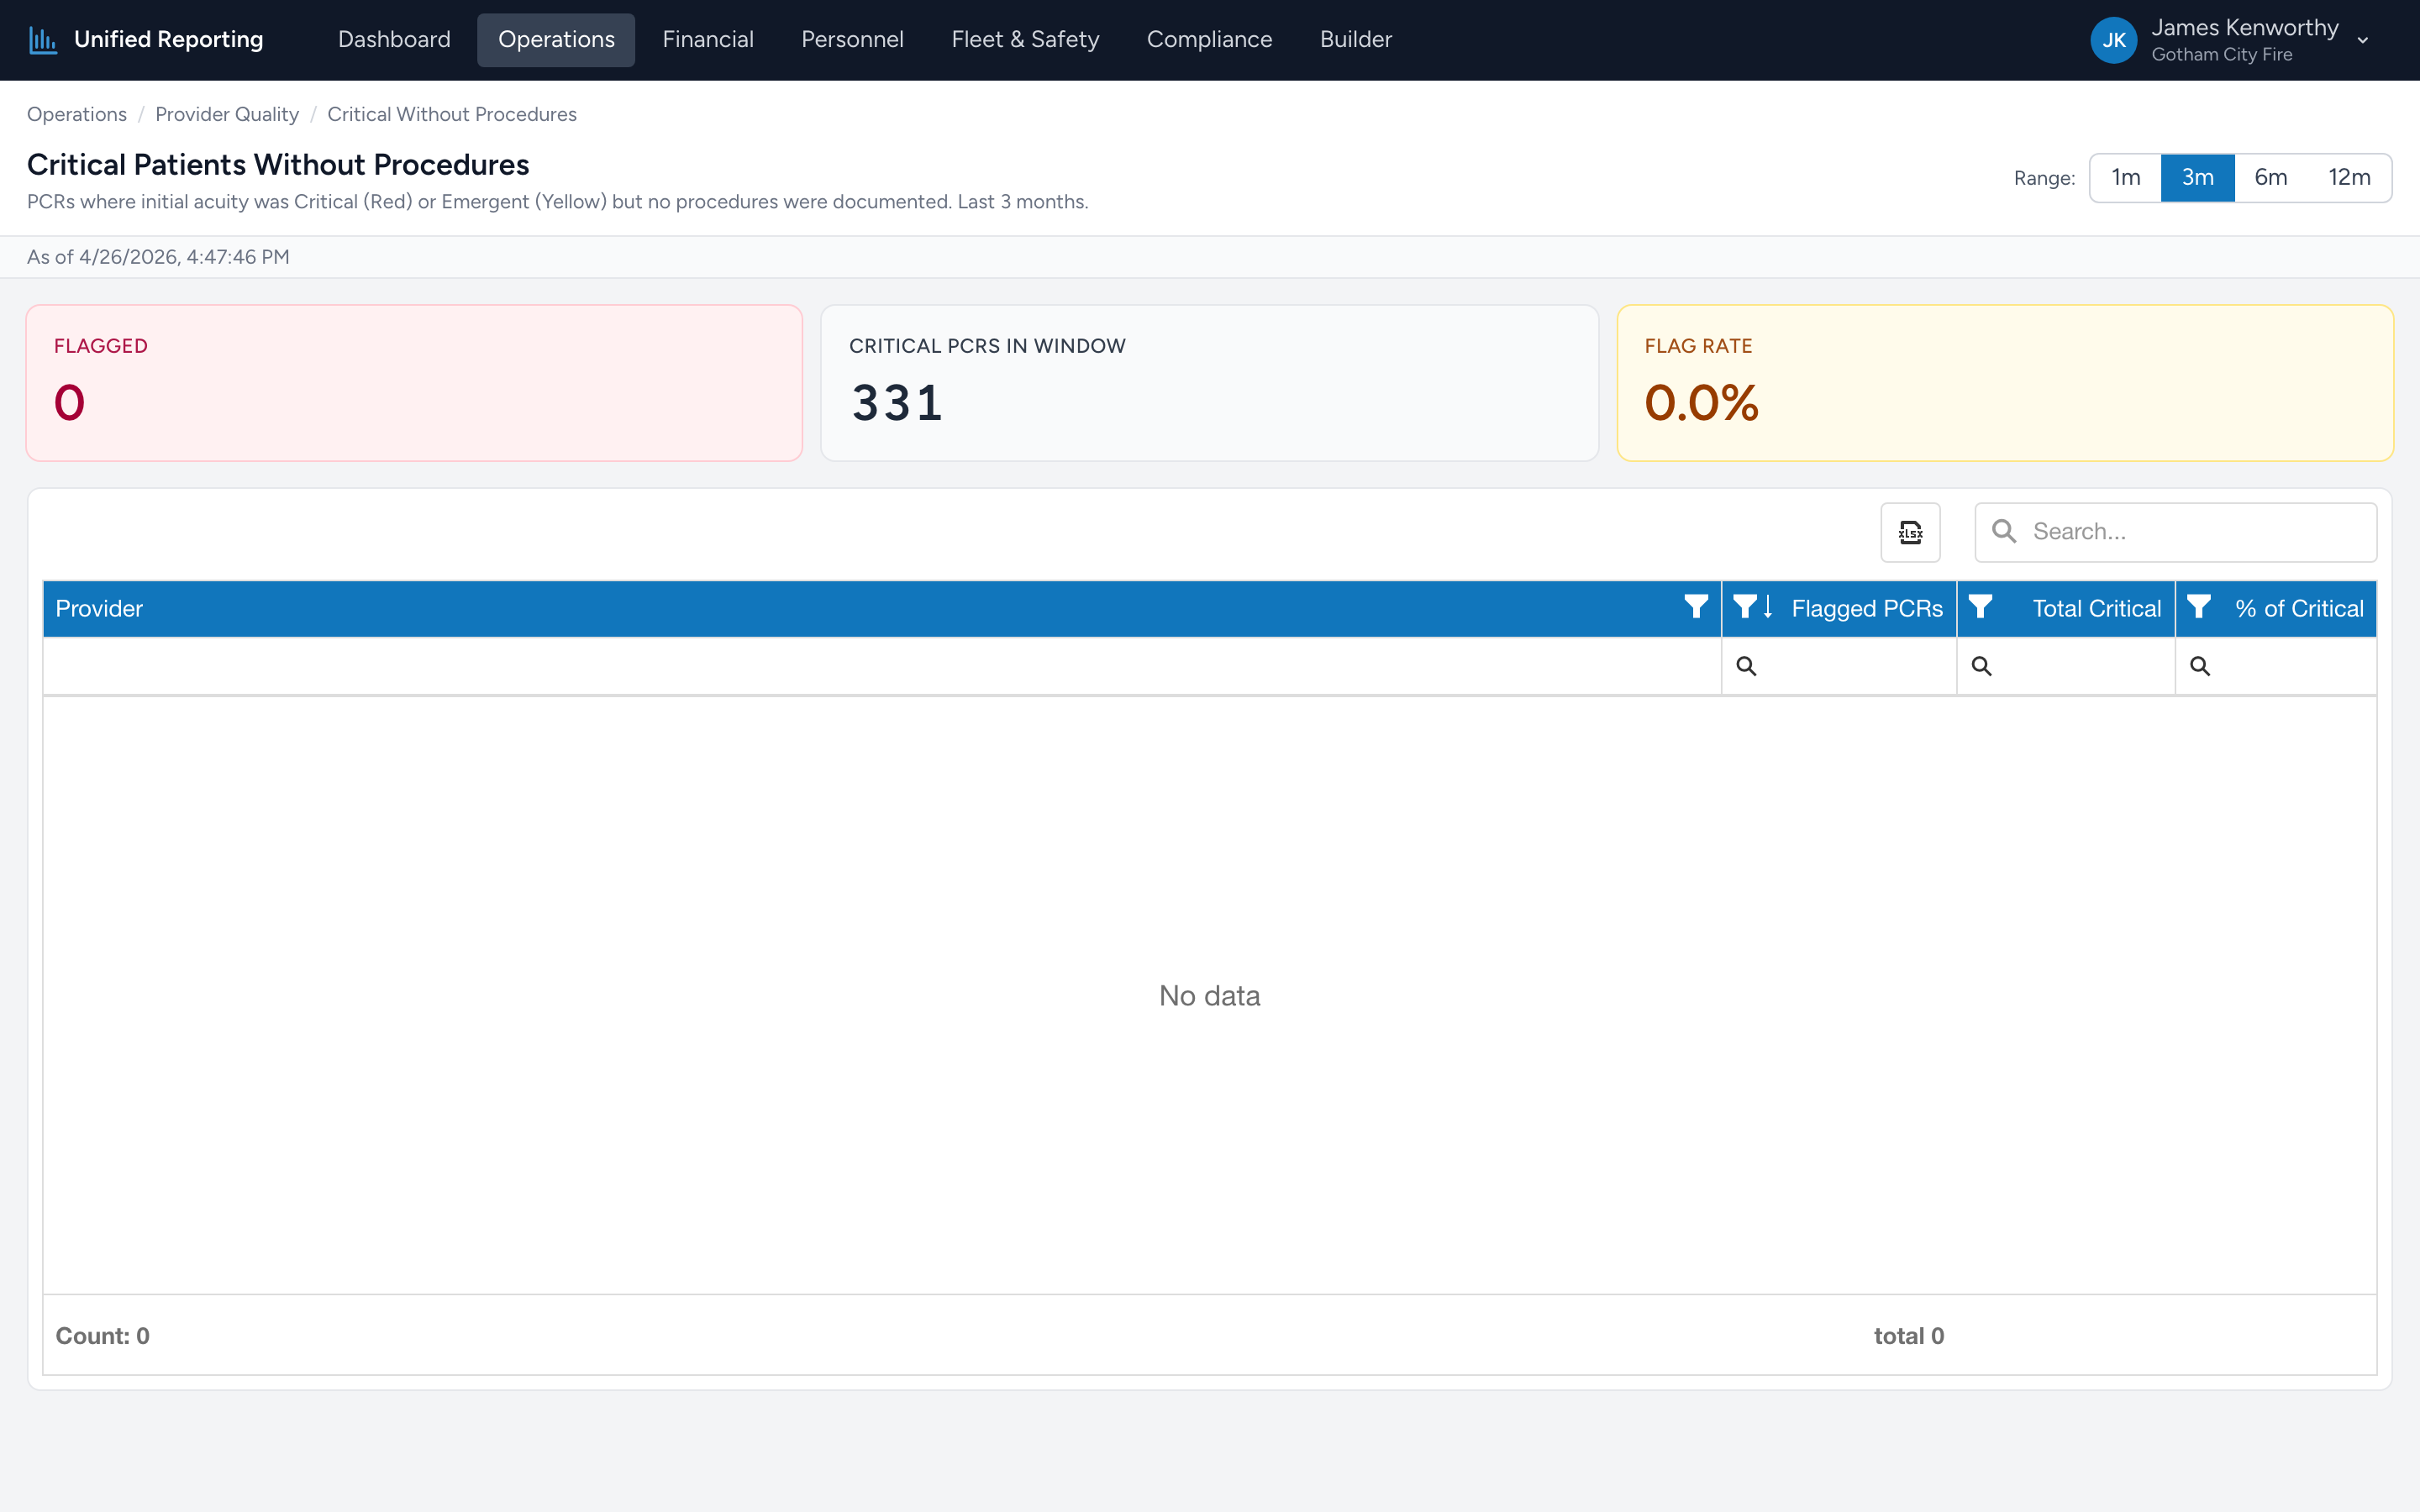
Task: Open the Dashboard nav tab
Action: 394,40
